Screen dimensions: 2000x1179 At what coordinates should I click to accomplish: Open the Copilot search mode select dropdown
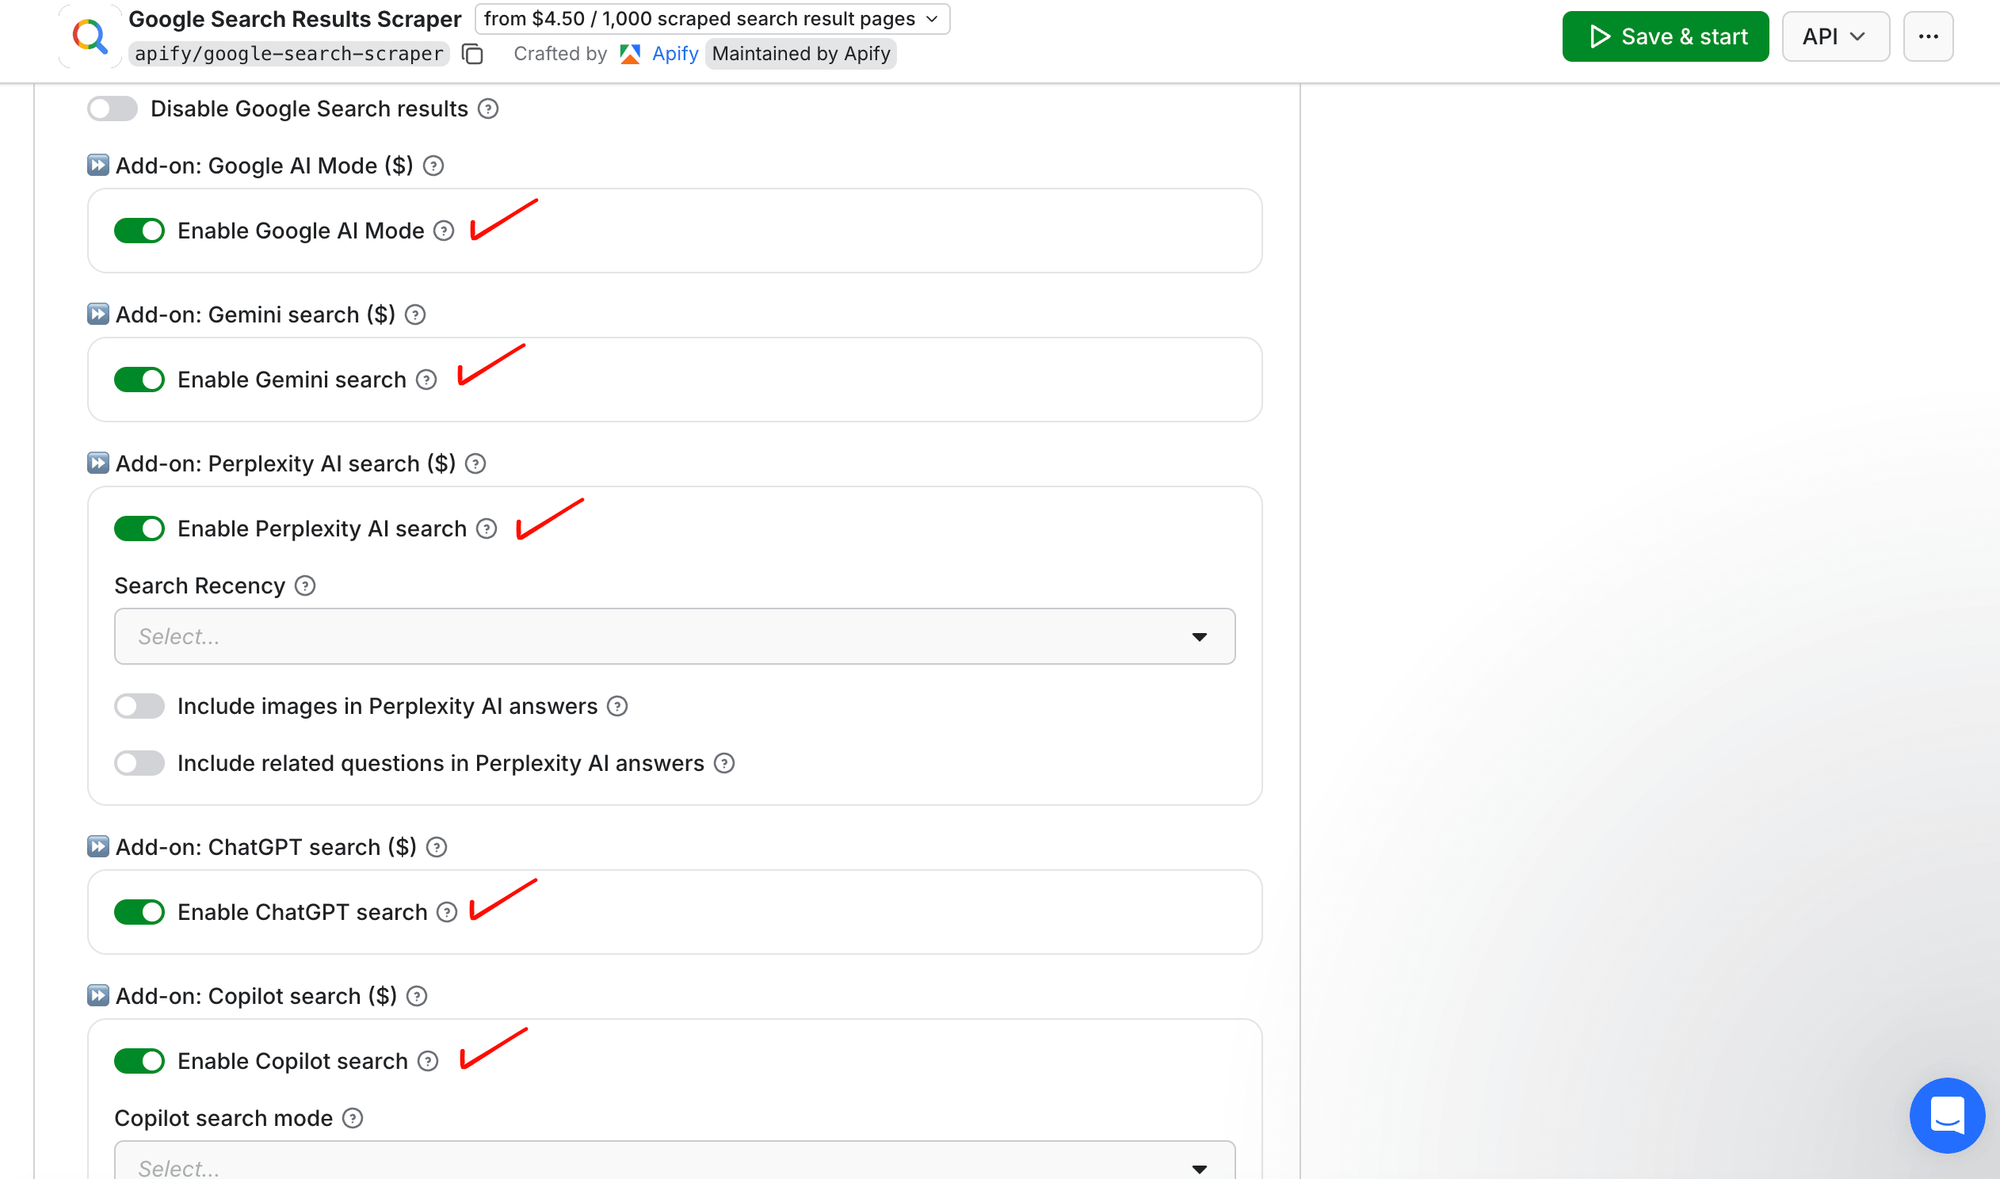[675, 1160]
